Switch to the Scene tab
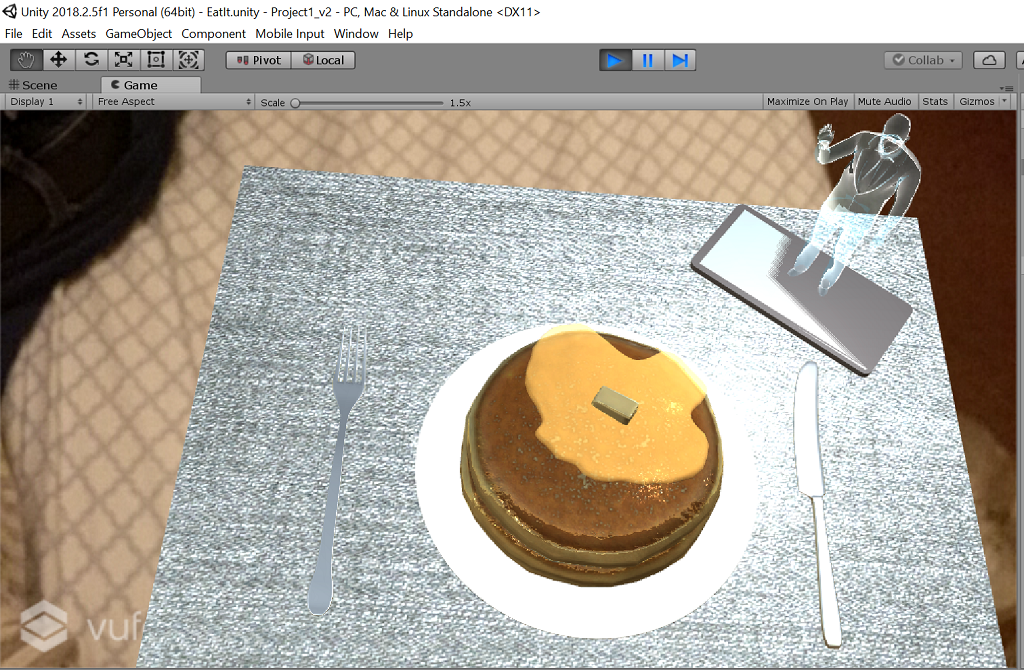1024x670 pixels. (33, 85)
